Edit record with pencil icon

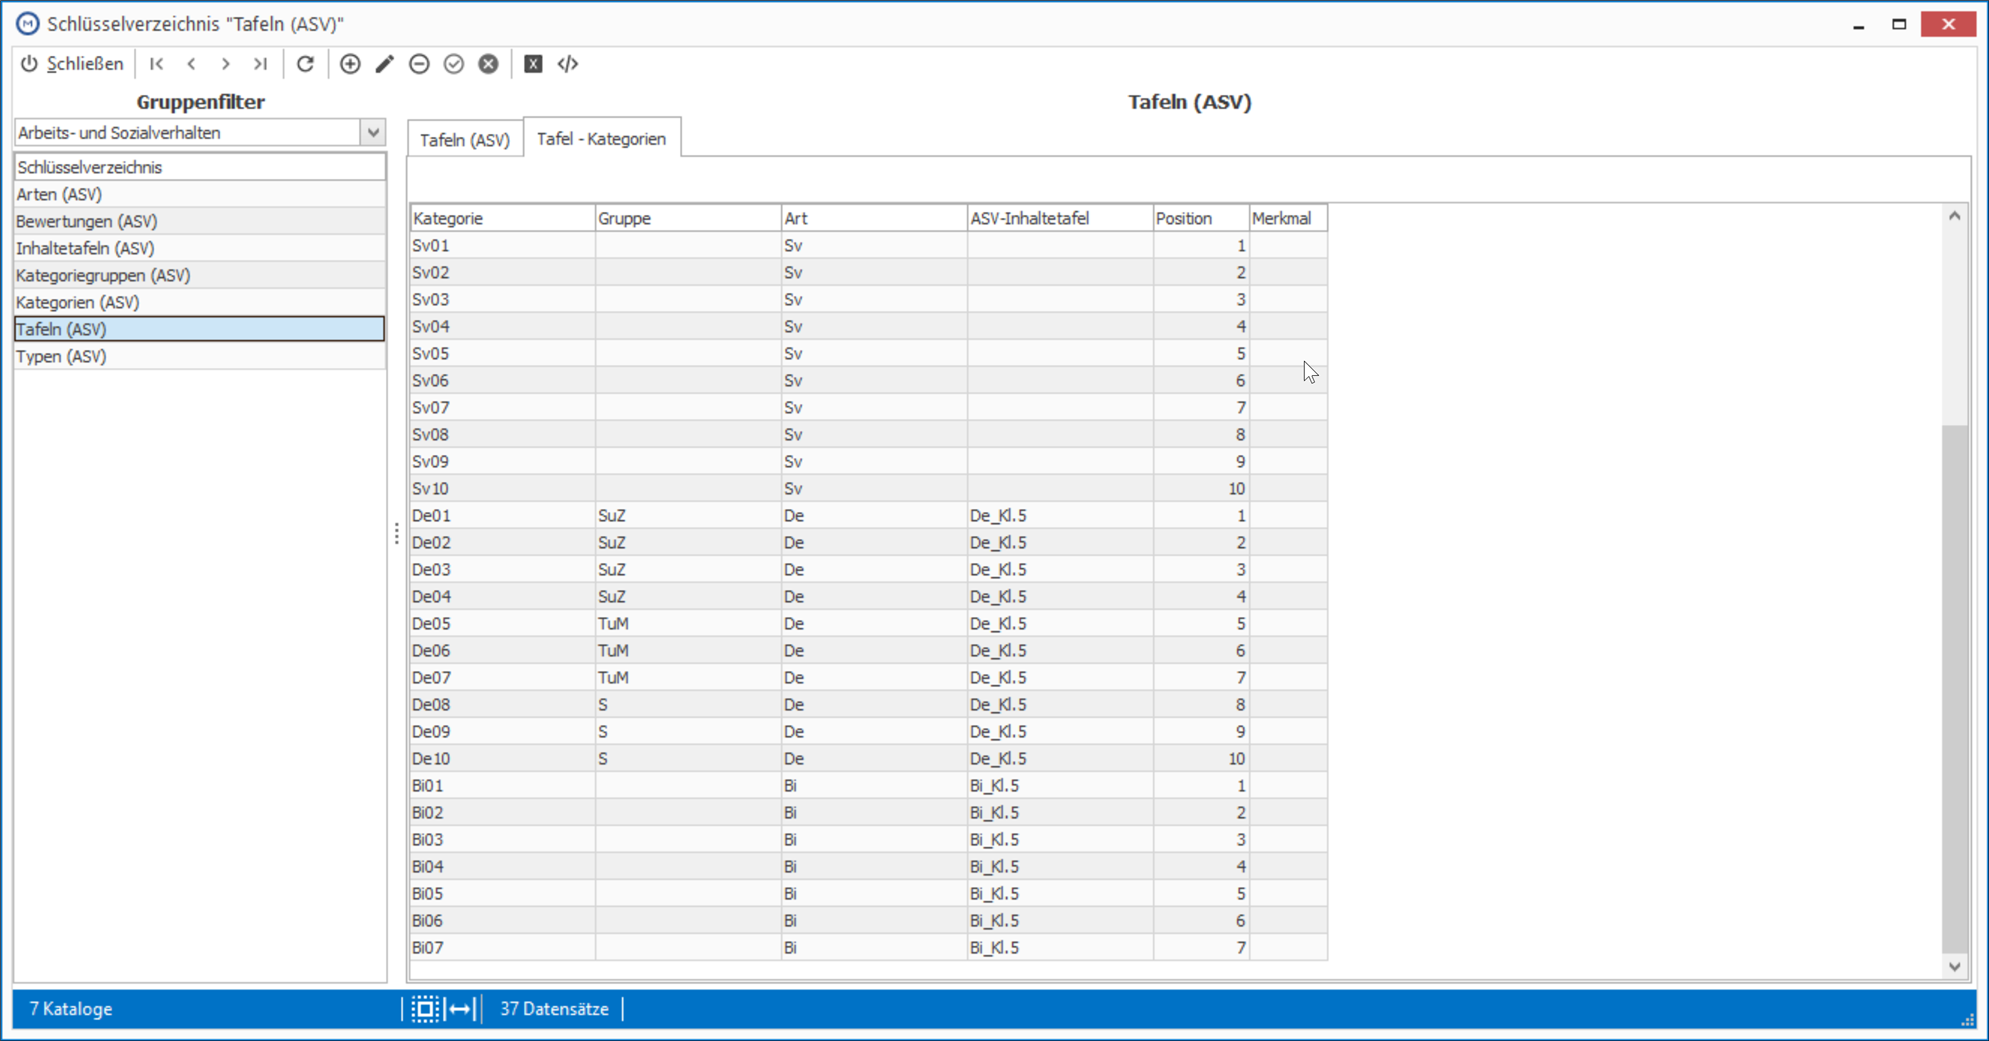click(x=385, y=64)
